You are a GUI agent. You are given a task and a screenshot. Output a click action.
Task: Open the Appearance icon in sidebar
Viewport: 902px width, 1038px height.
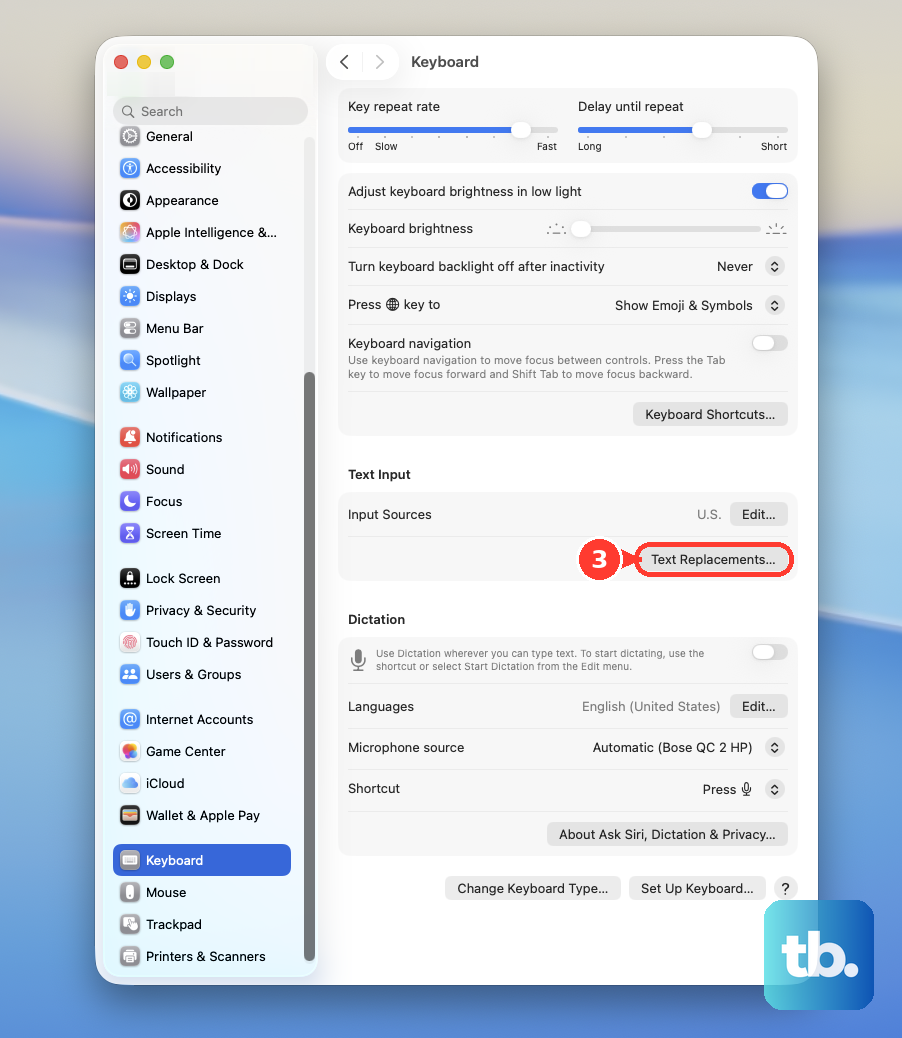tap(130, 200)
